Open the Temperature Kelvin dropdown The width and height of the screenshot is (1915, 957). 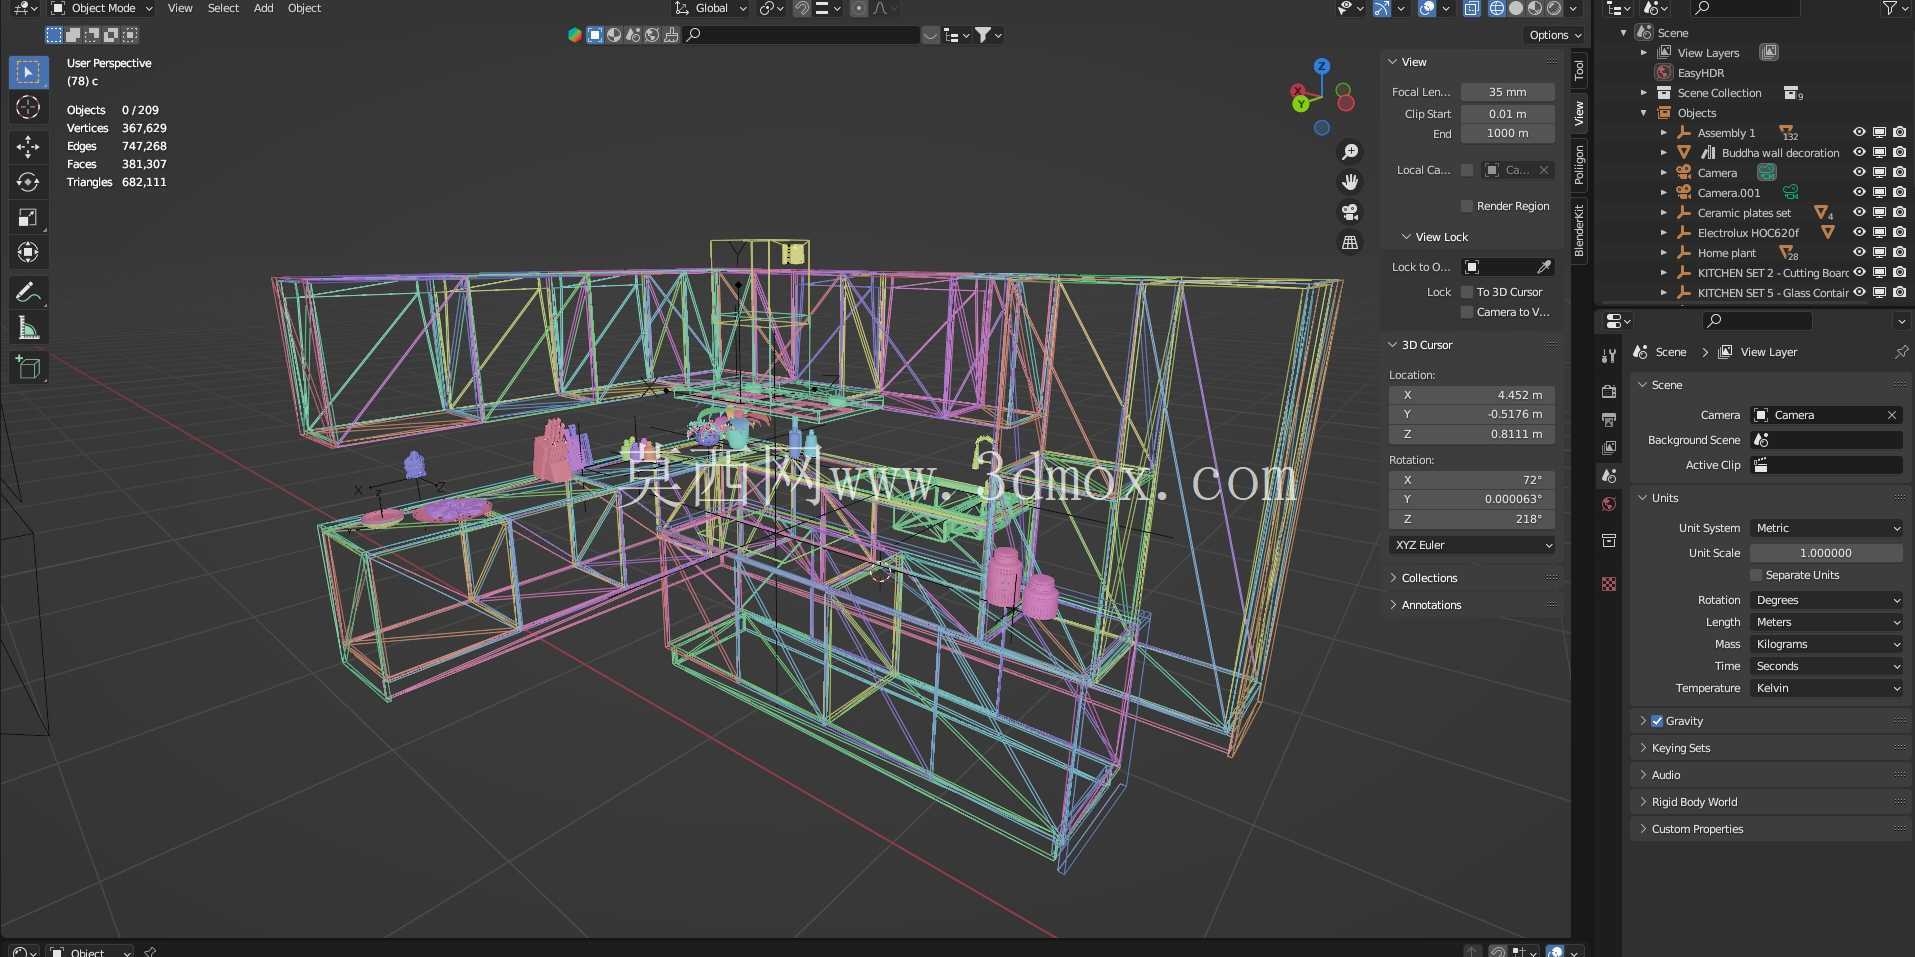(1827, 688)
